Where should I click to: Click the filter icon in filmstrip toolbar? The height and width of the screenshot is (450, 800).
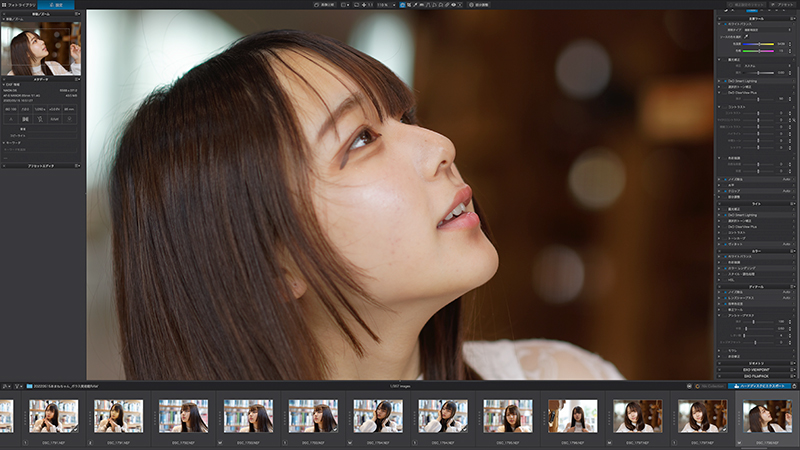coord(17,386)
